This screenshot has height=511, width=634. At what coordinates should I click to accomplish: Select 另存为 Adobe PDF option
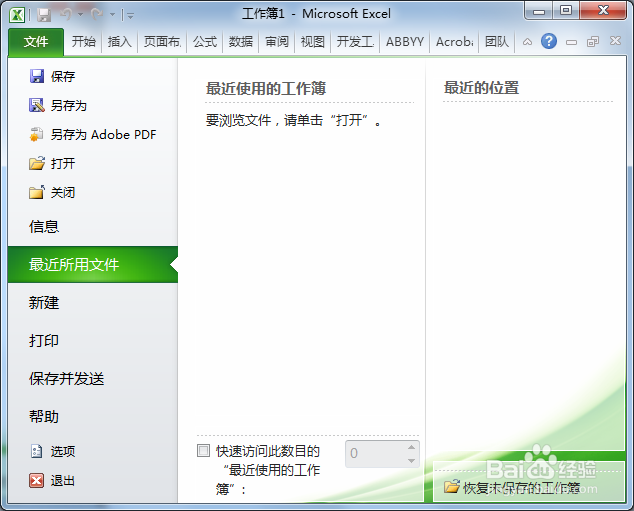93,135
